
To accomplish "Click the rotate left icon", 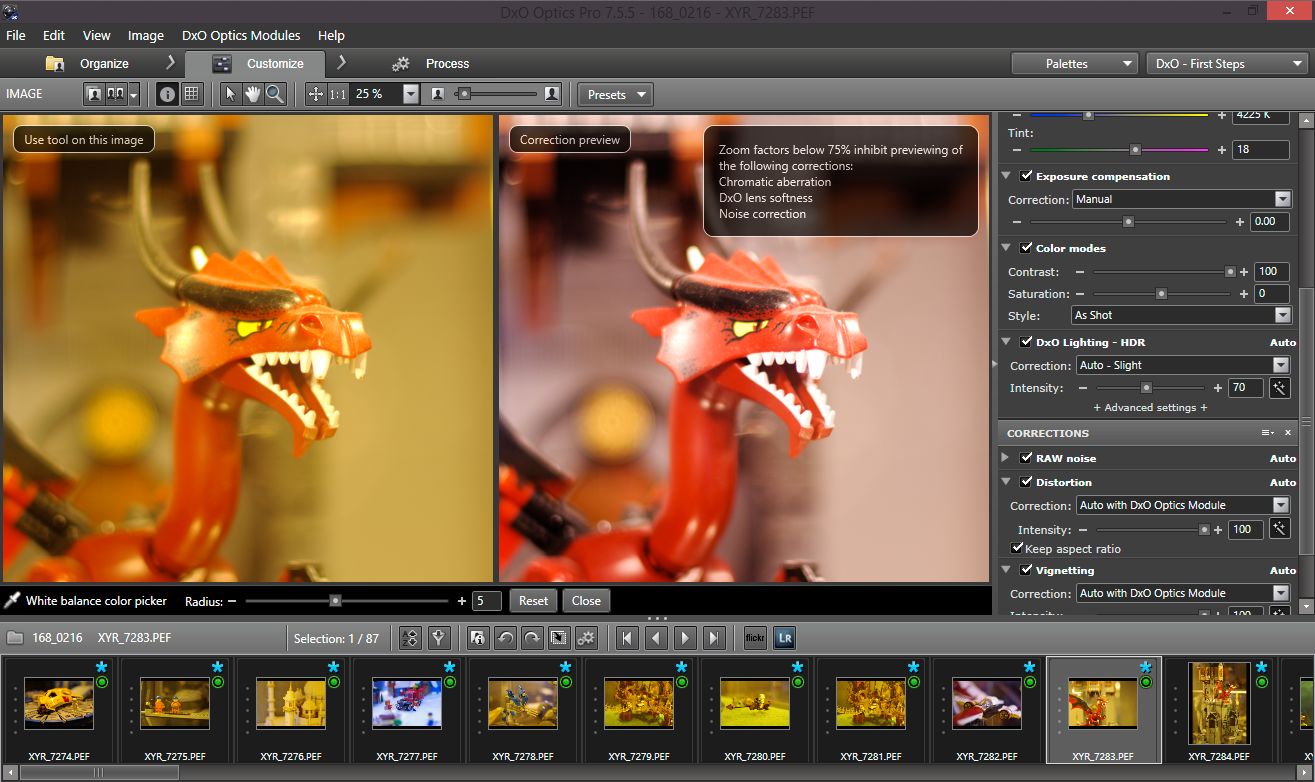I will (x=506, y=638).
